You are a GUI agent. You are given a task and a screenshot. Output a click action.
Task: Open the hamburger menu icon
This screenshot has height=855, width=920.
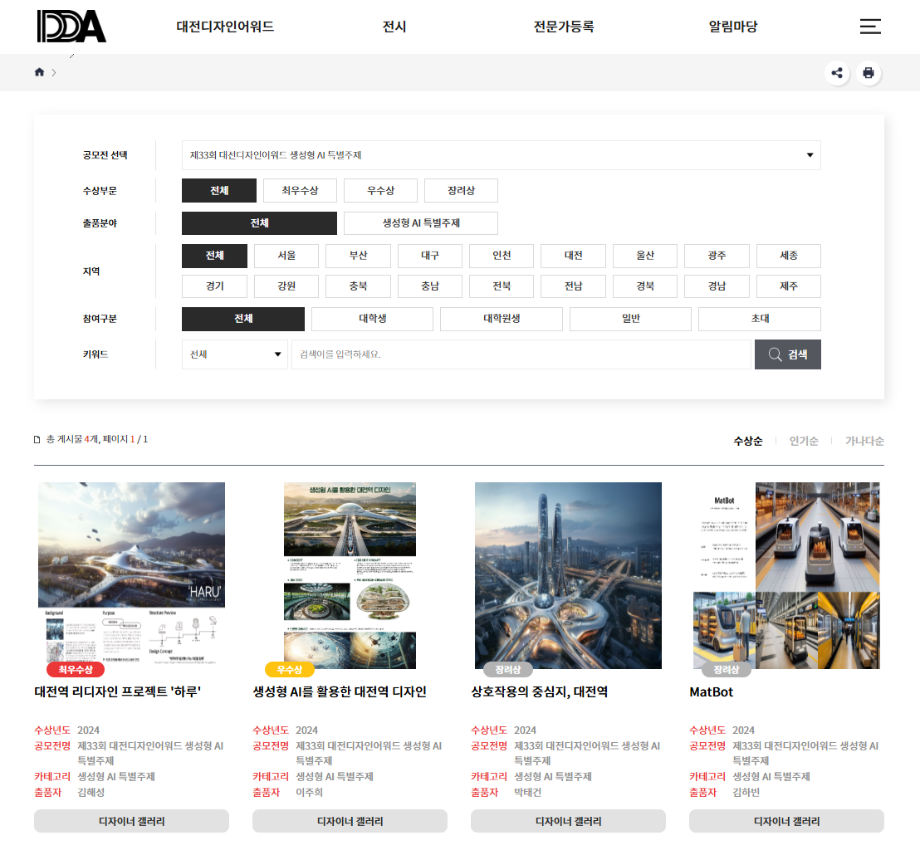(x=869, y=27)
